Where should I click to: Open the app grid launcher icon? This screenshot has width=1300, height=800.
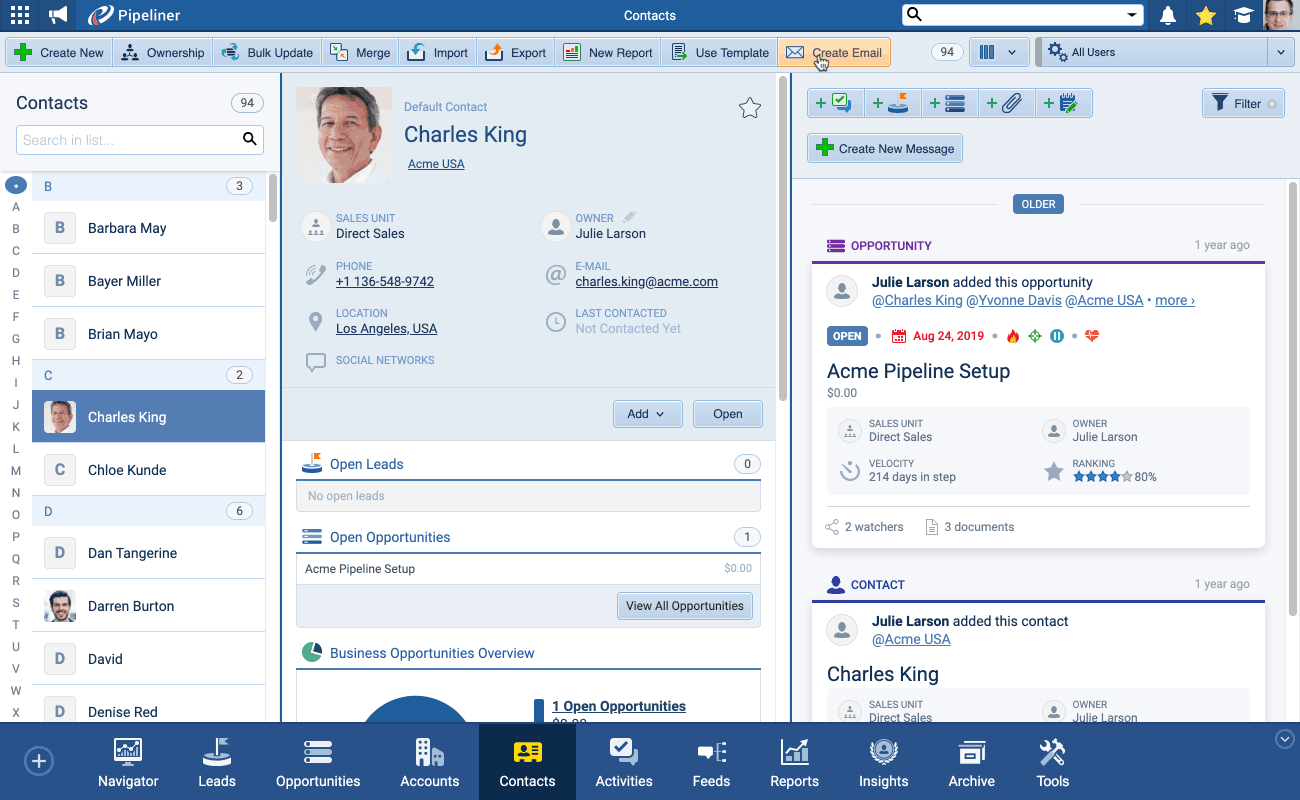tap(20, 15)
